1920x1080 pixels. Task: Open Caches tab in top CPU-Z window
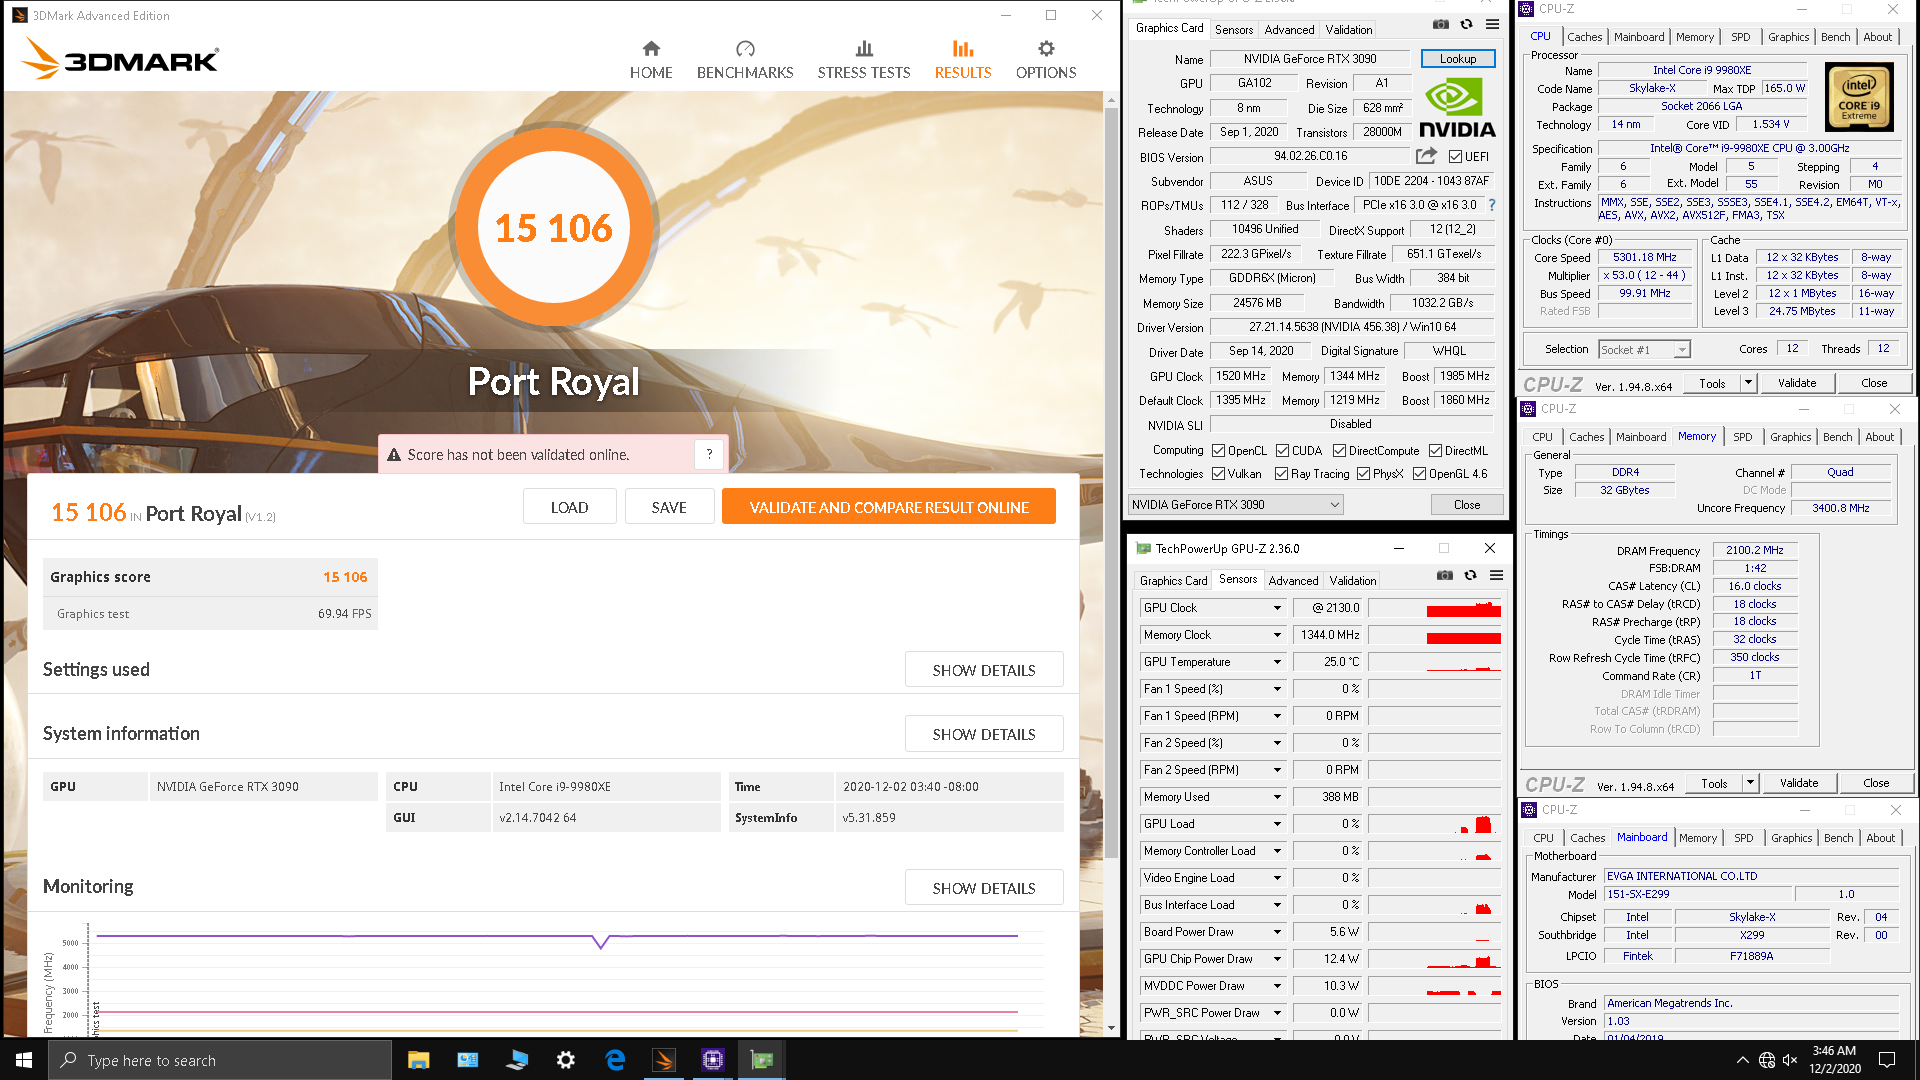tap(1585, 37)
